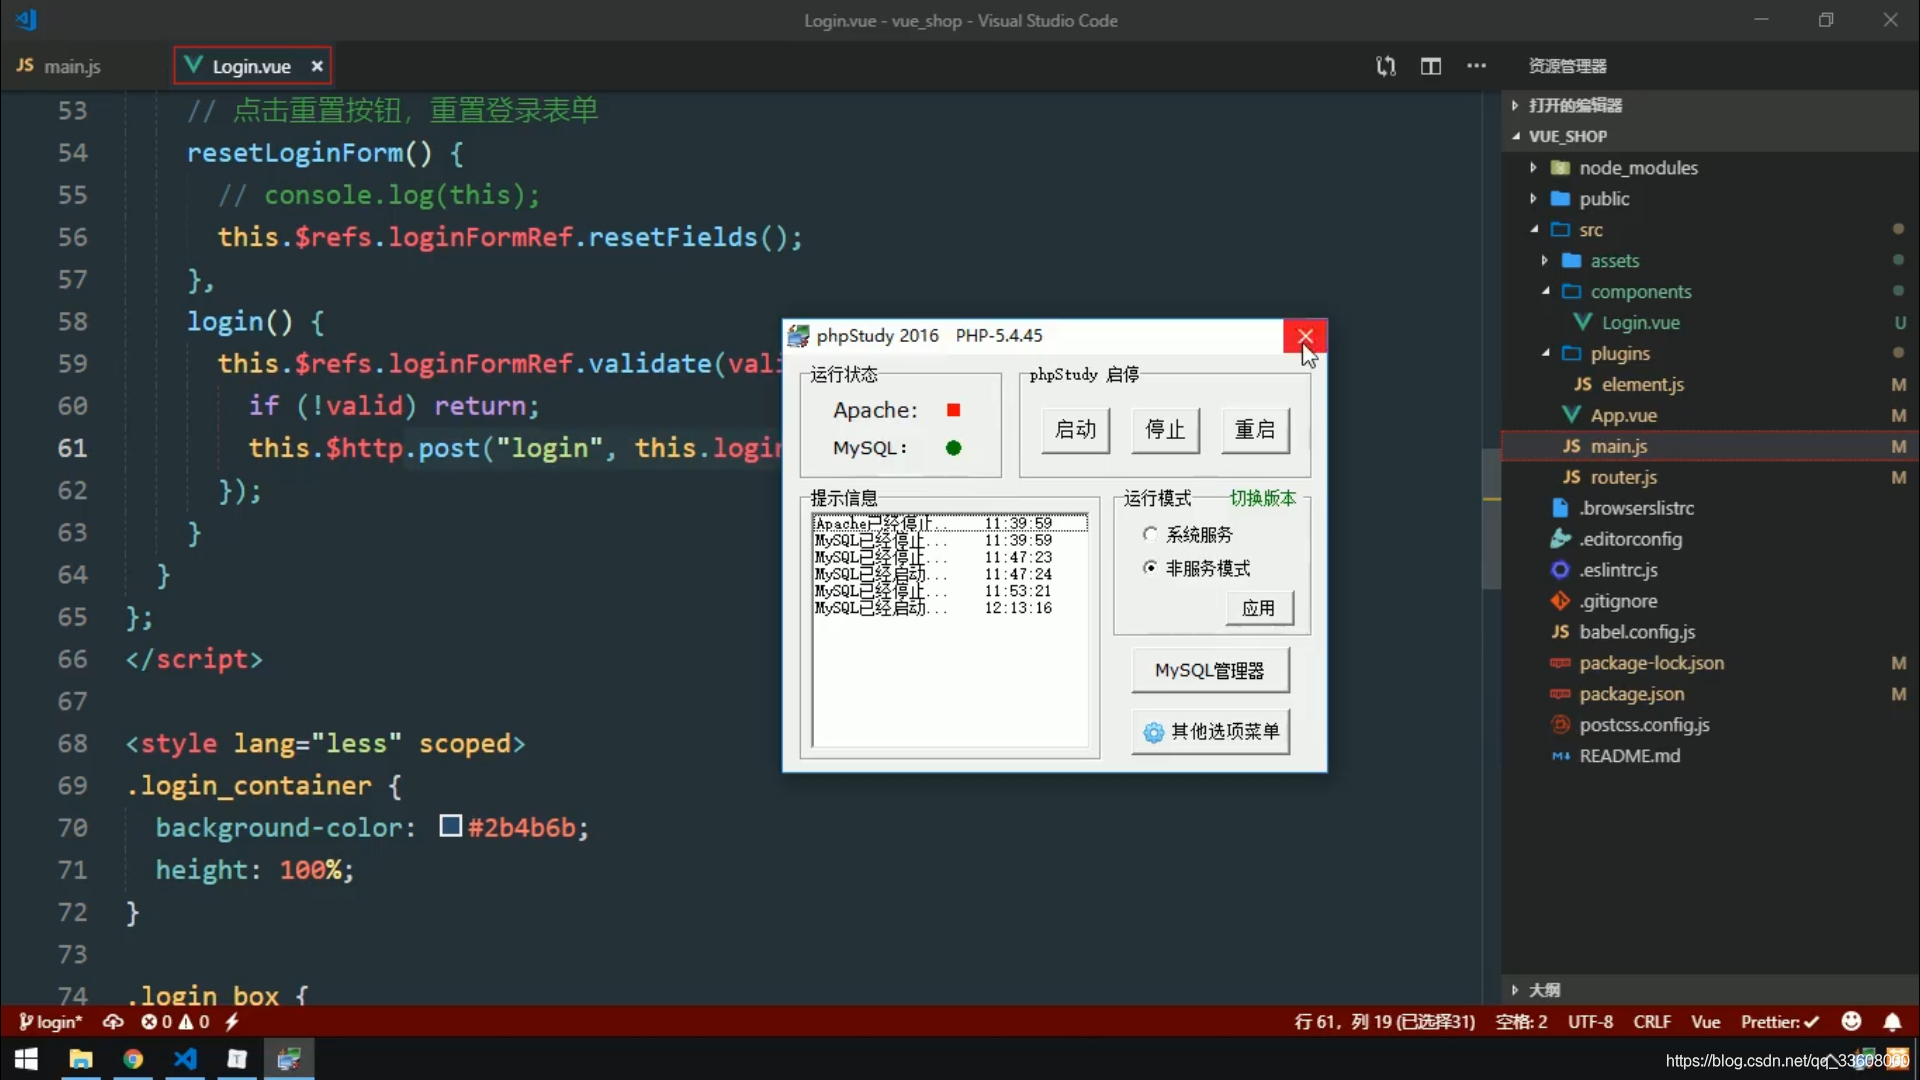
Task: Click the git branch login* indicator
Action: [x=50, y=1022]
